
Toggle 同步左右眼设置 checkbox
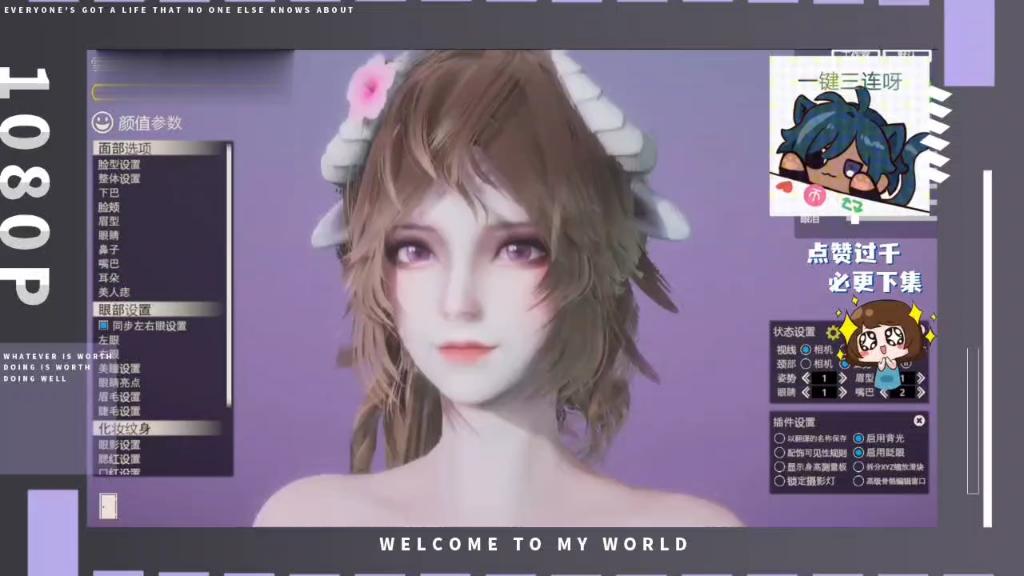(103, 325)
